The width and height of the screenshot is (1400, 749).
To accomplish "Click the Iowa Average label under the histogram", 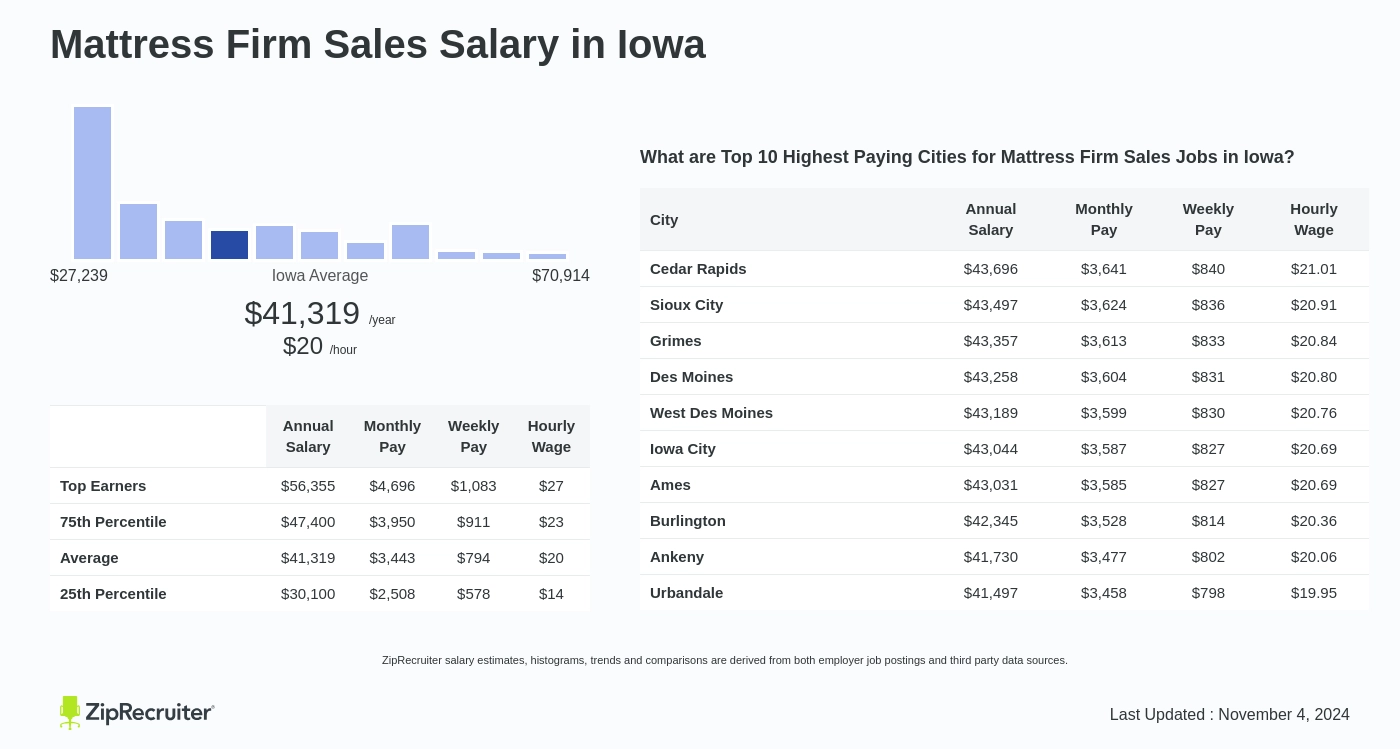I will point(320,276).
